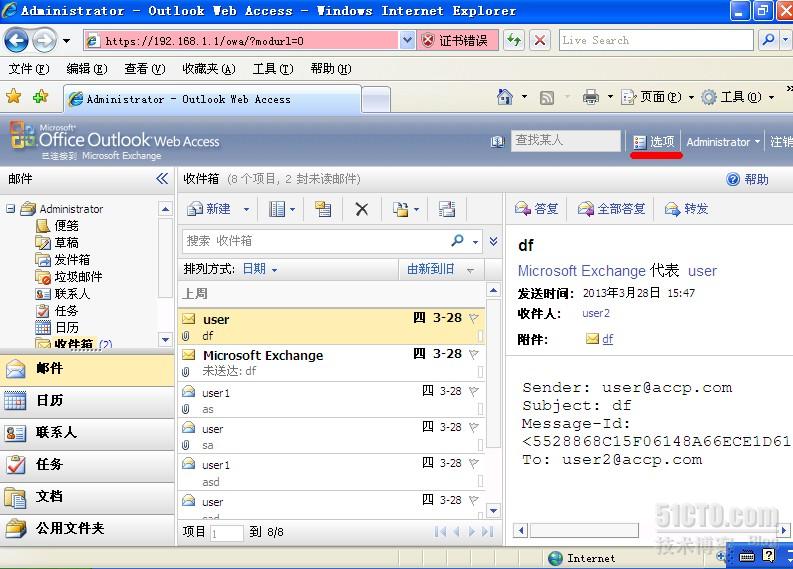Switch to 任务 in navigation pane
The image size is (793, 569).
click(x=87, y=464)
